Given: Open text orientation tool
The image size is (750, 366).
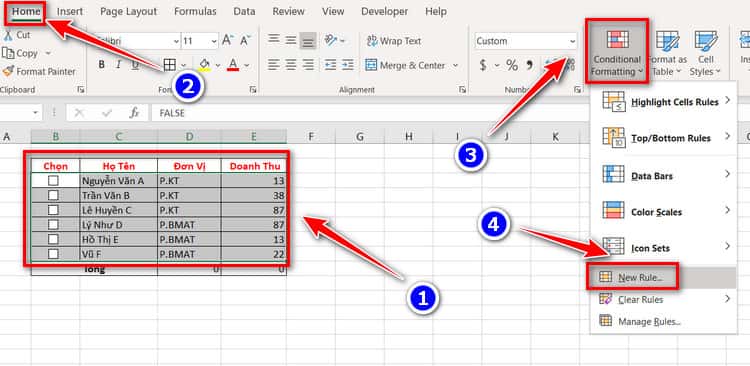Looking at the screenshot, I should click(331, 40).
